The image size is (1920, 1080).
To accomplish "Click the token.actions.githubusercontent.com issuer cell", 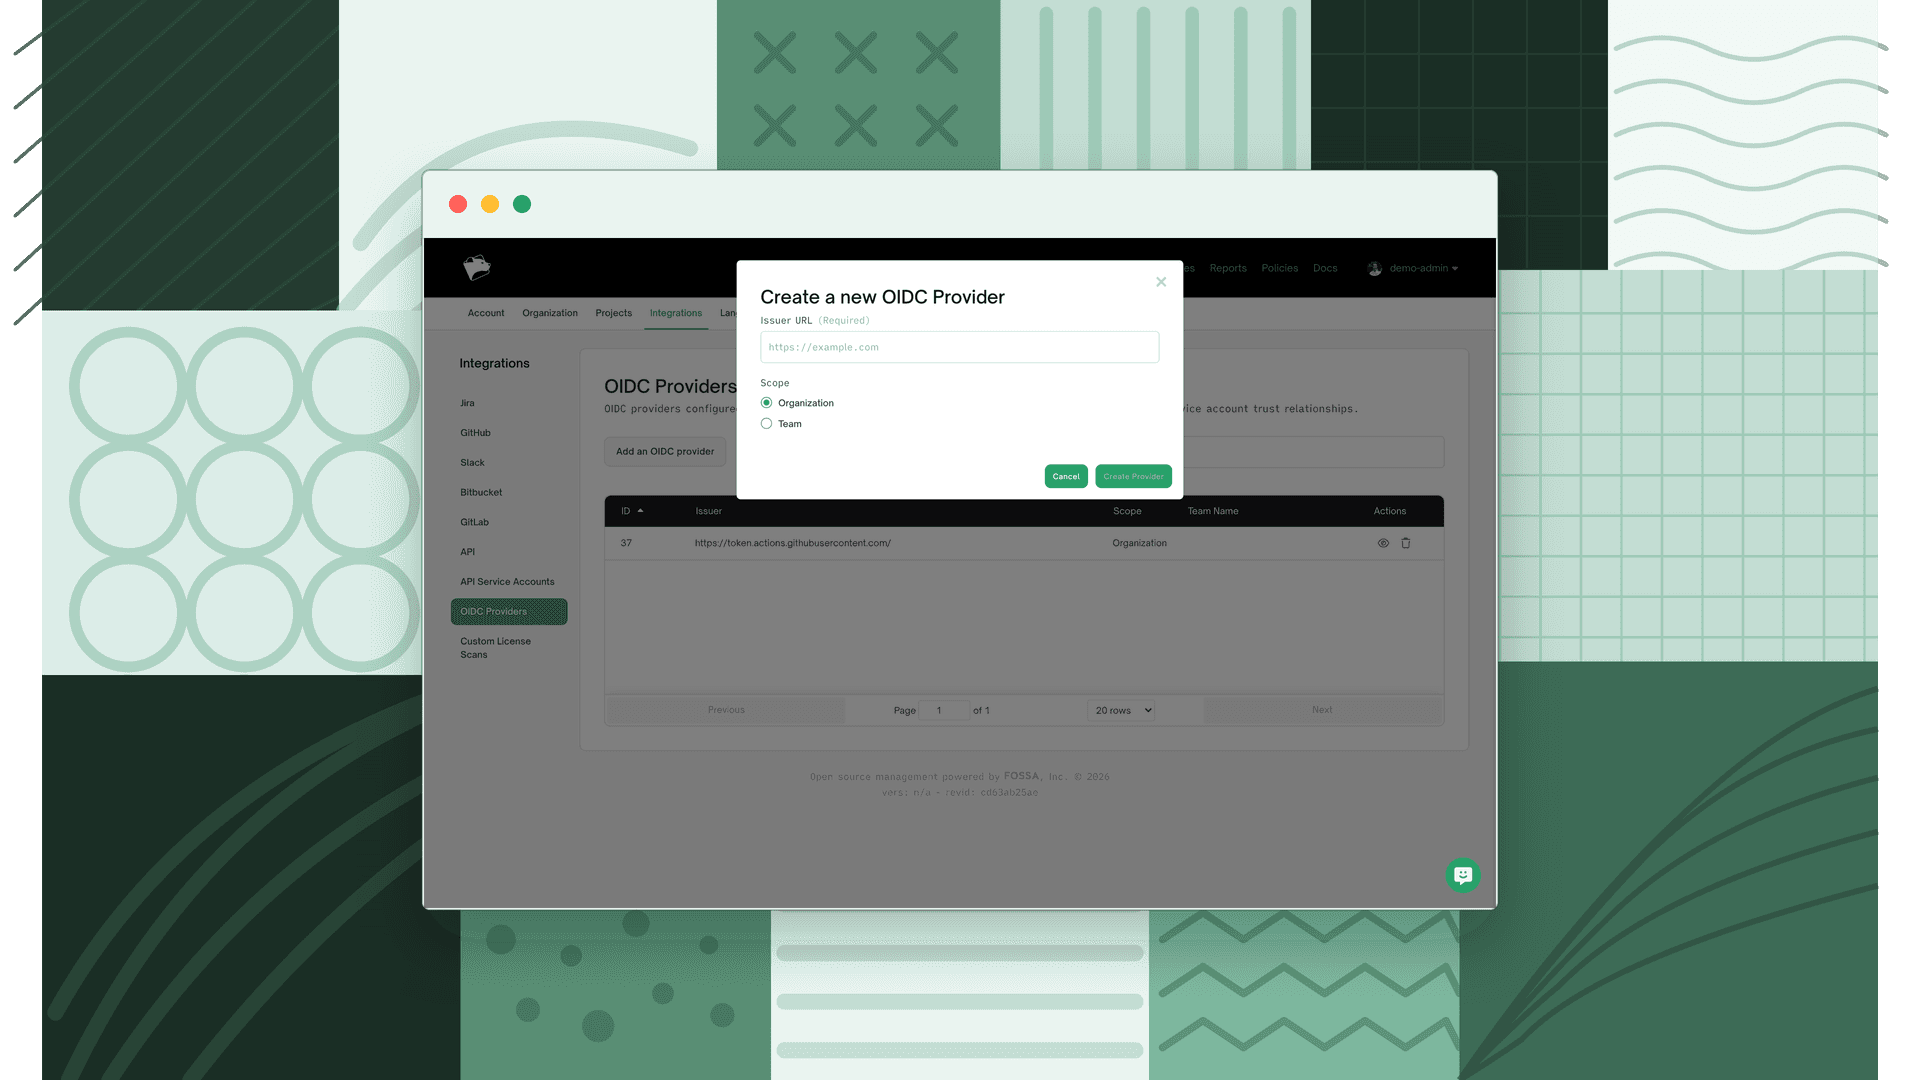I will [792, 543].
